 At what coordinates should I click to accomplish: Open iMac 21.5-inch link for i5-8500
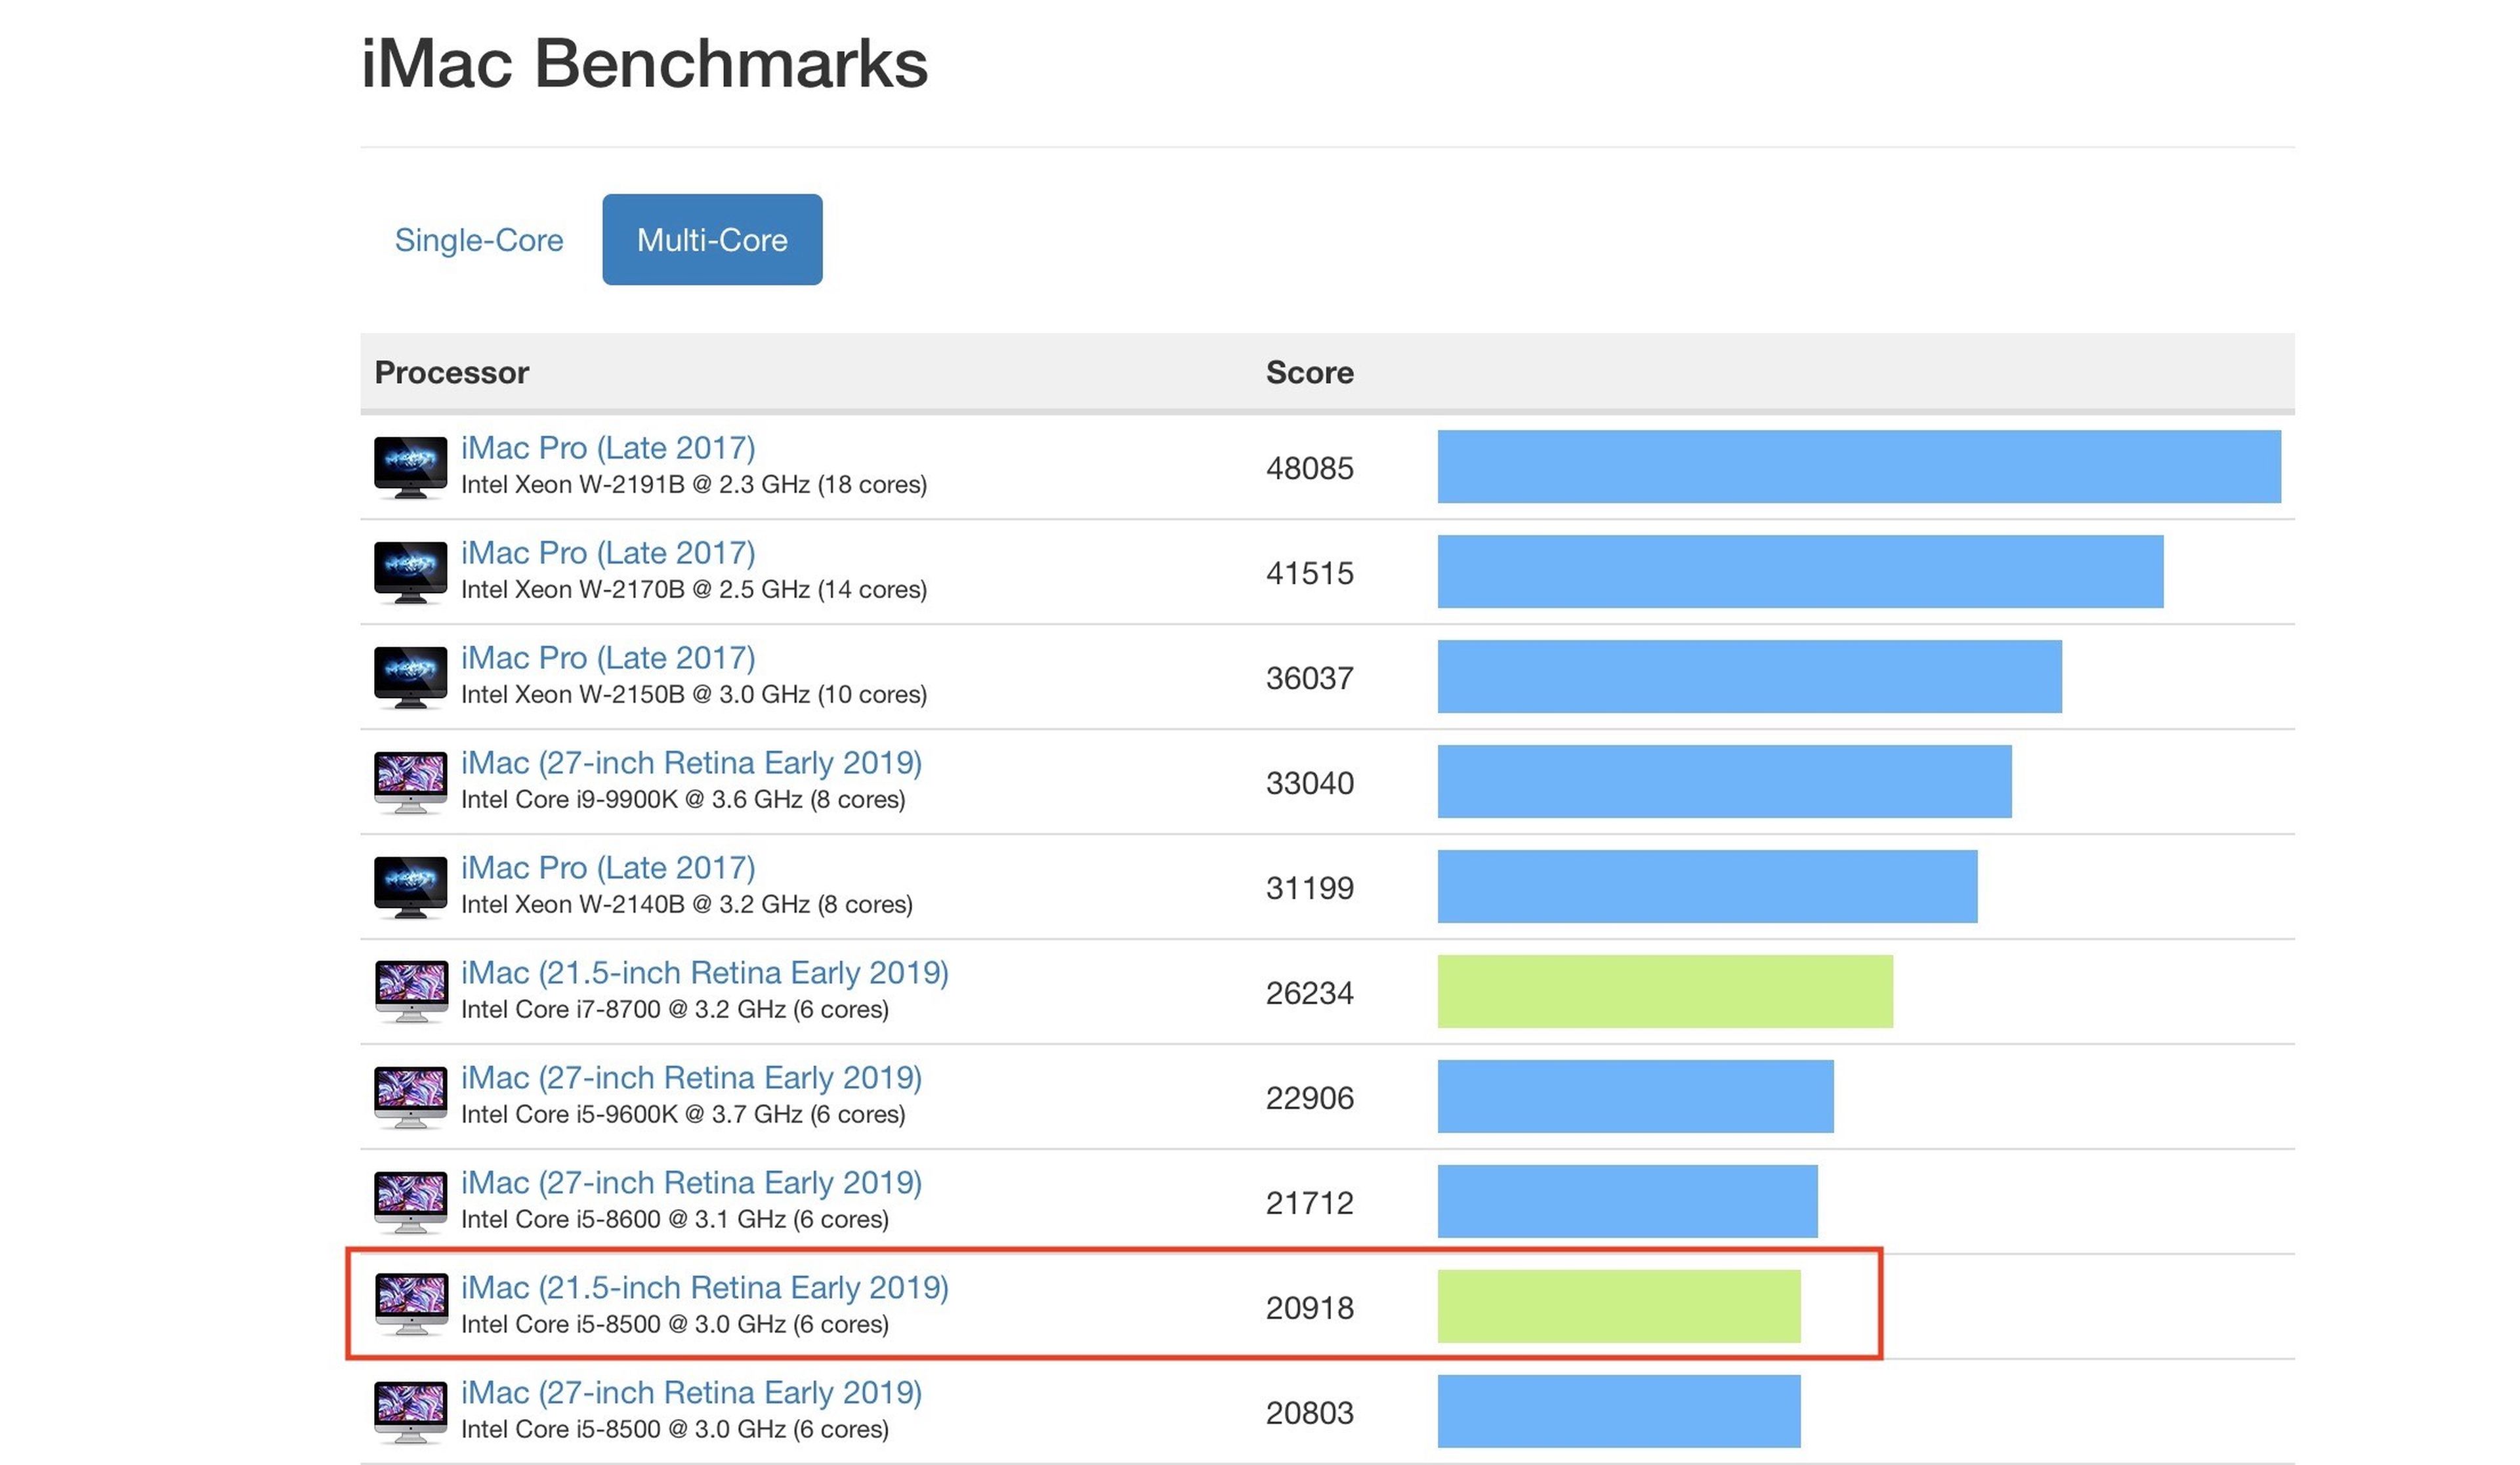point(705,1288)
